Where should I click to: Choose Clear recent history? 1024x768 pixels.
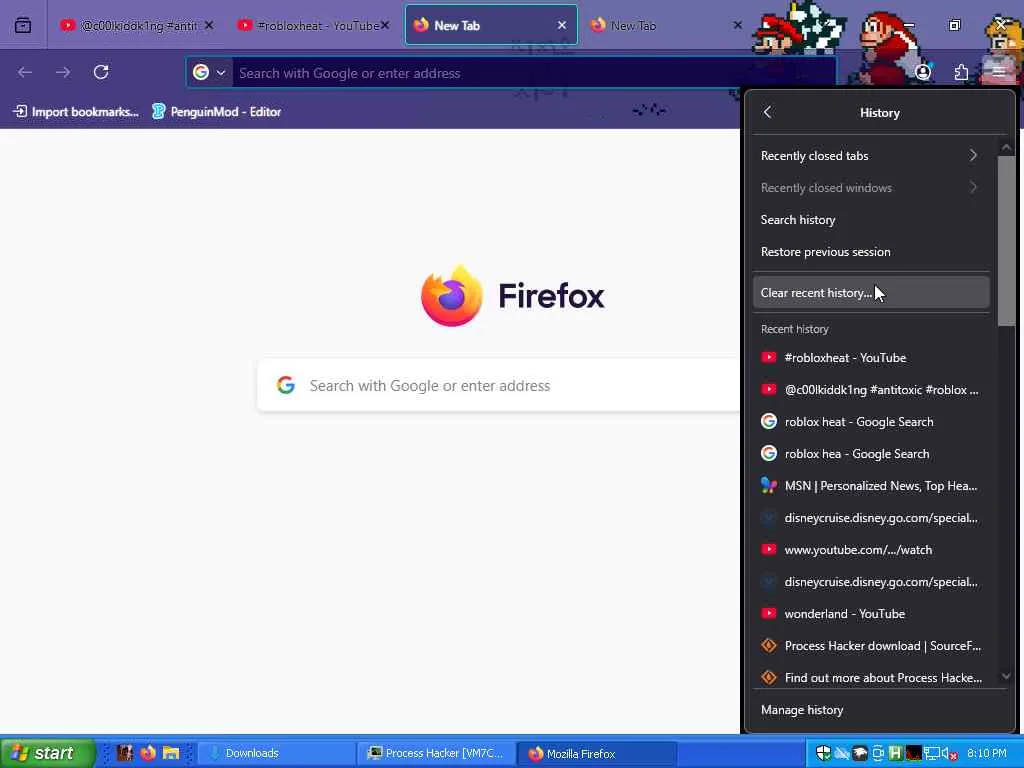(871, 293)
